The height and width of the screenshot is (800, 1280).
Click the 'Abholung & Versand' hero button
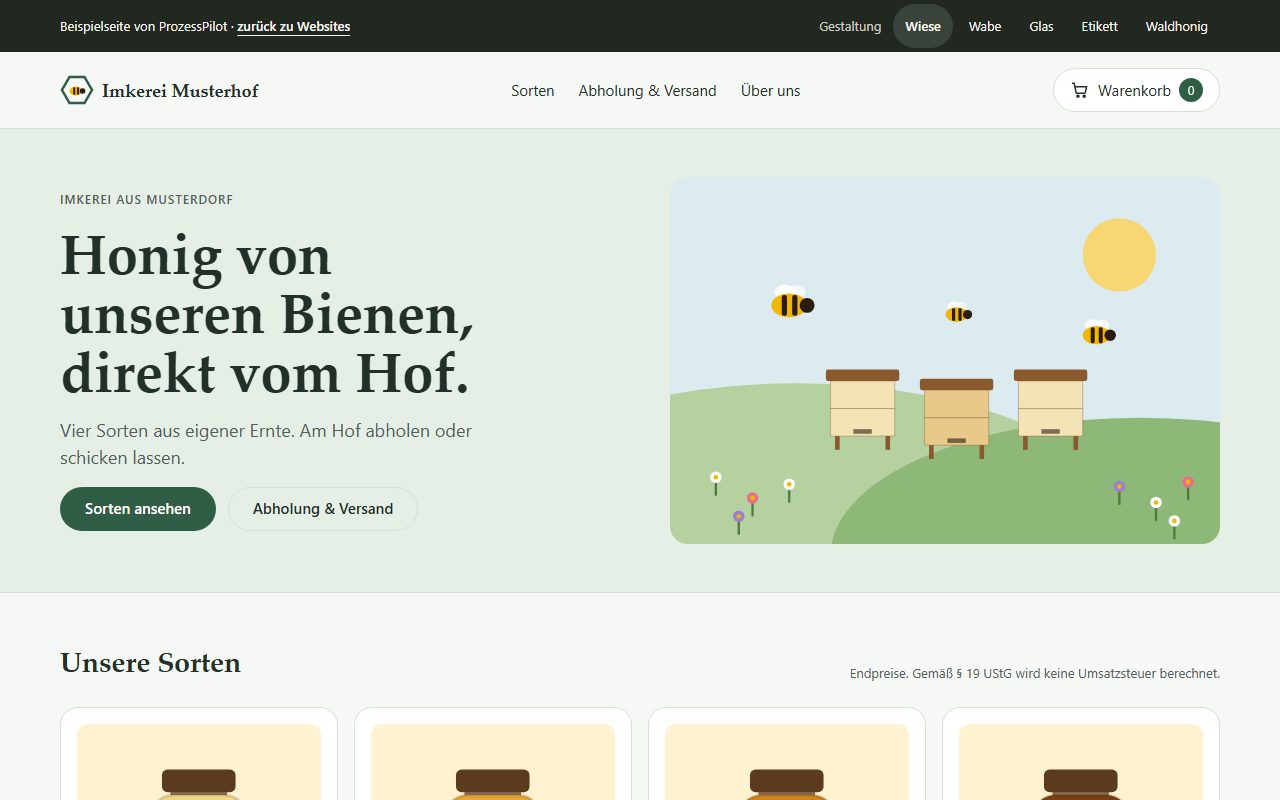[323, 509]
